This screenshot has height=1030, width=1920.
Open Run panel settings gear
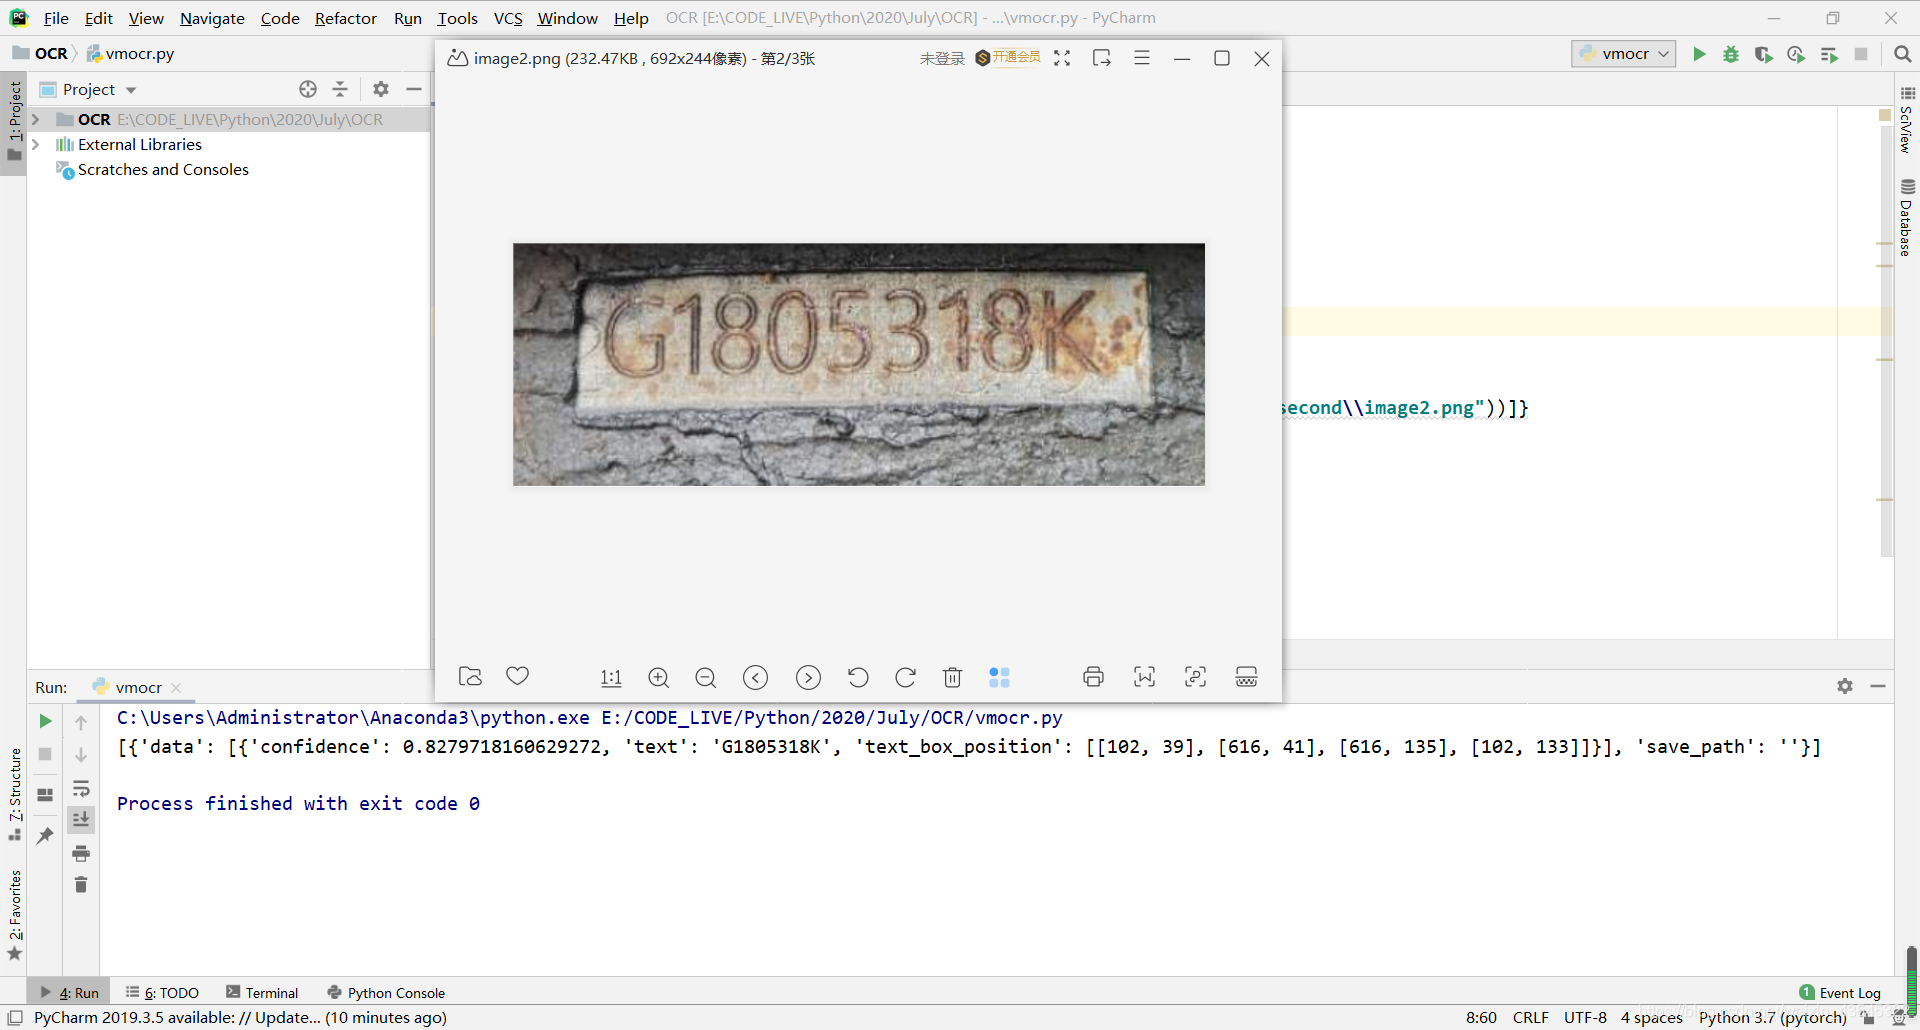pyautogui.click(x=1845, y=686)
